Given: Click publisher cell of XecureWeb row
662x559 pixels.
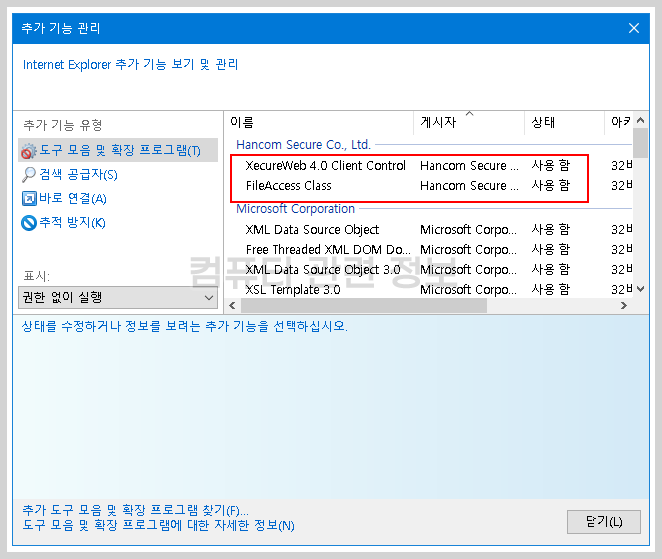Looking at the screenshot, I should [469, 166].
